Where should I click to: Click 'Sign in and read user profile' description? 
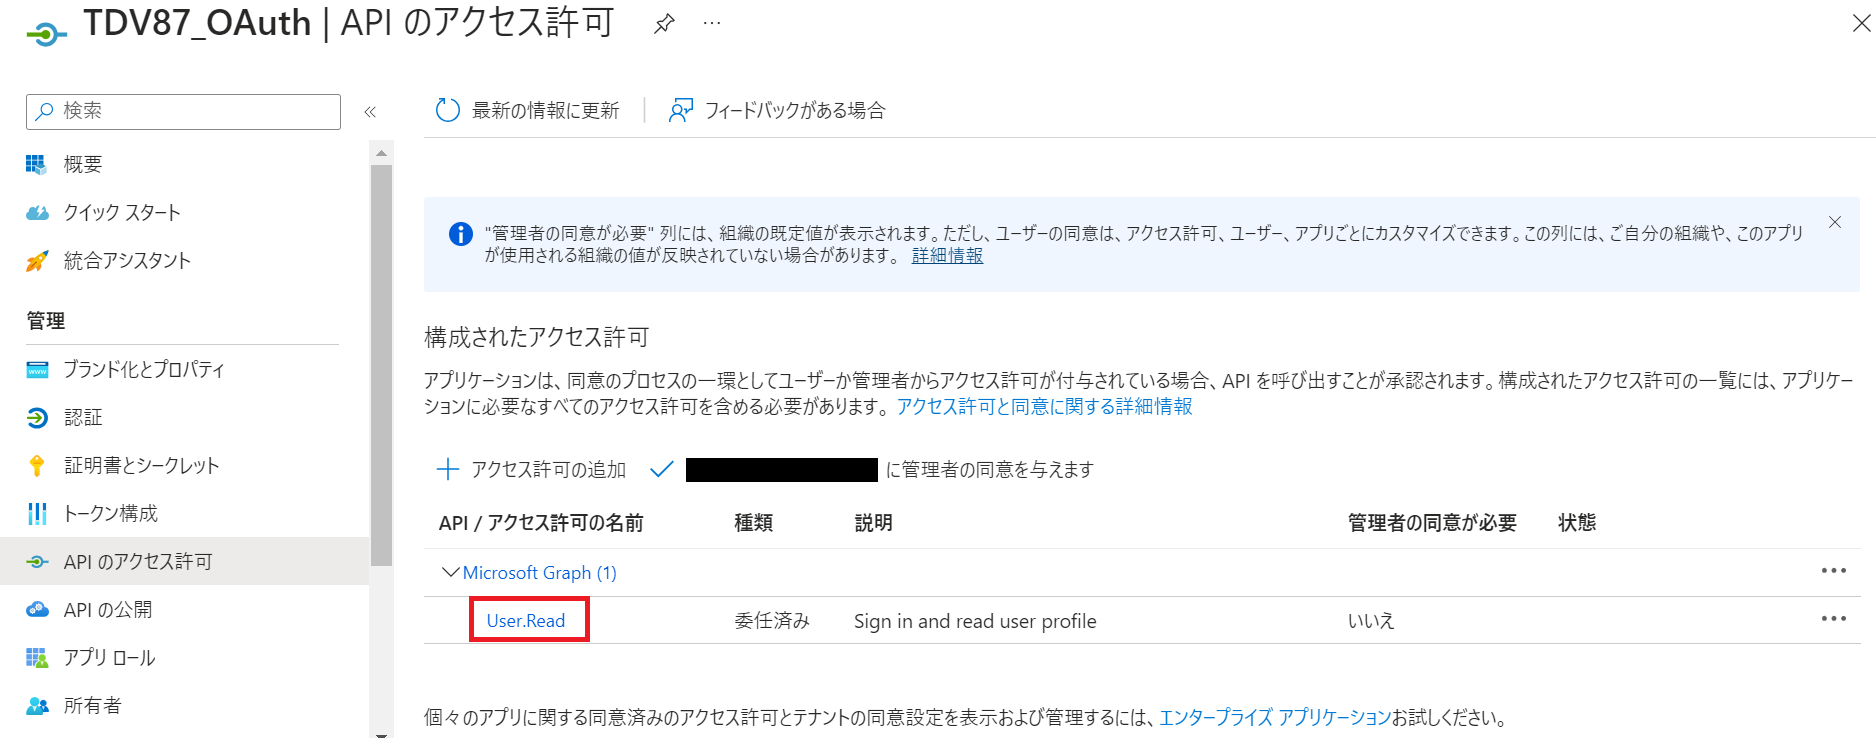[975, 621]
